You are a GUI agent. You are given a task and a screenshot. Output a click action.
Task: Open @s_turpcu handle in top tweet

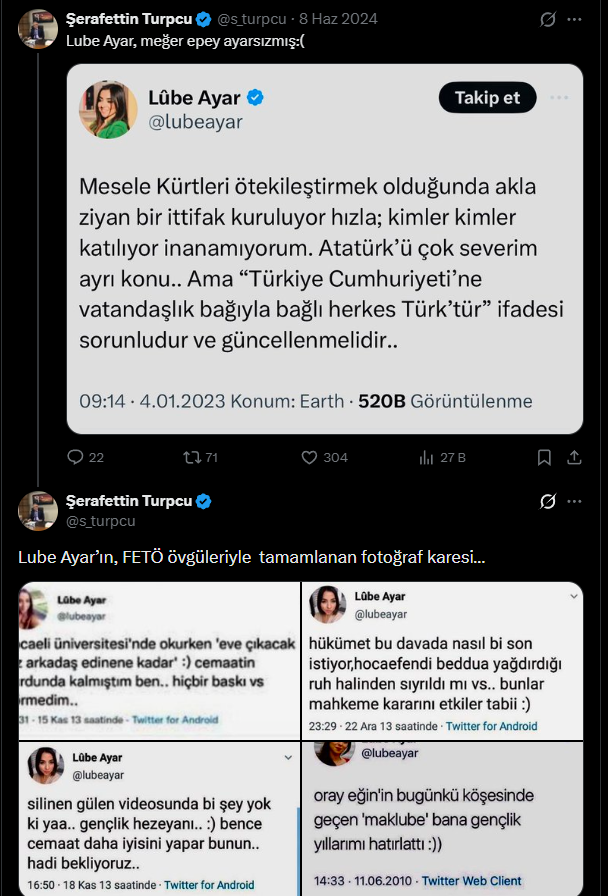pos(251,19)
